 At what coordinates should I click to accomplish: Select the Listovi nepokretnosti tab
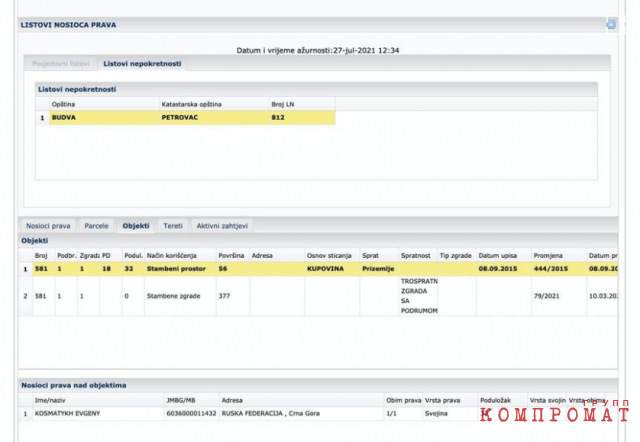click(142, 64)
